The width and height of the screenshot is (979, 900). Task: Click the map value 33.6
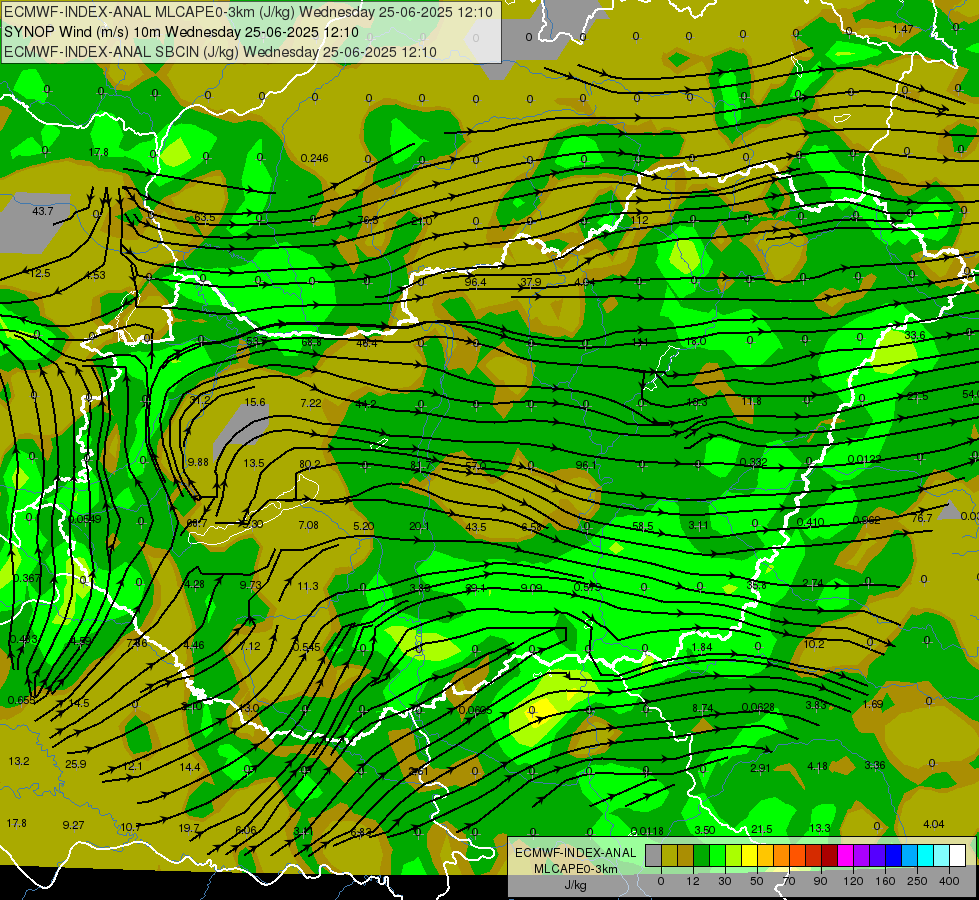(915, 335)
